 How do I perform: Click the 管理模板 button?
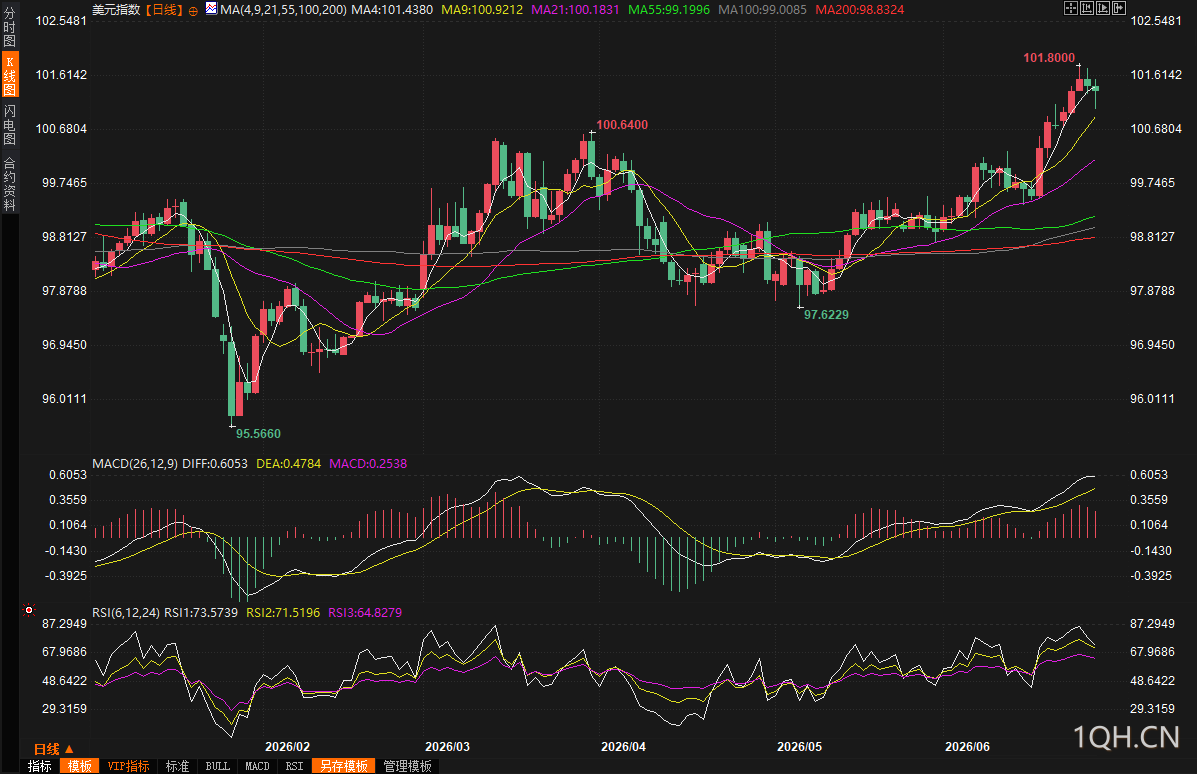pyautogui.click(x=408, y=766)
